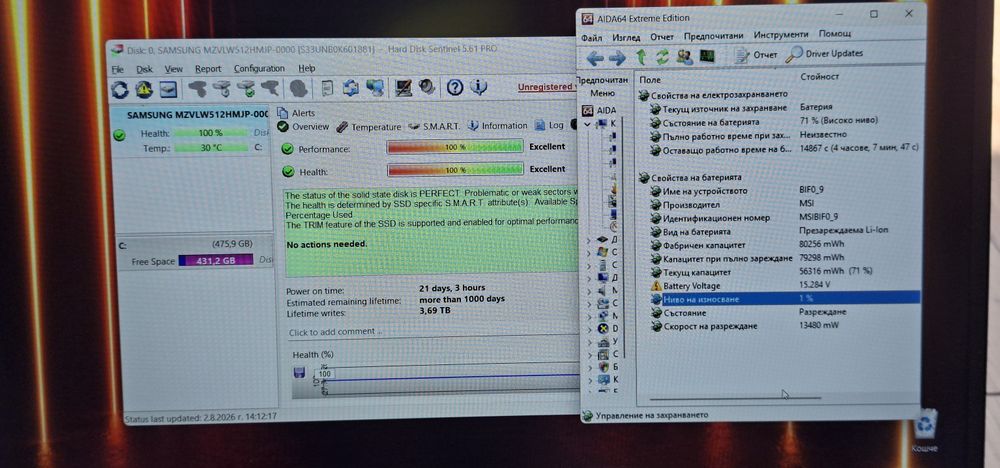Select the Battery Voltage row

[x=784, y=286]
